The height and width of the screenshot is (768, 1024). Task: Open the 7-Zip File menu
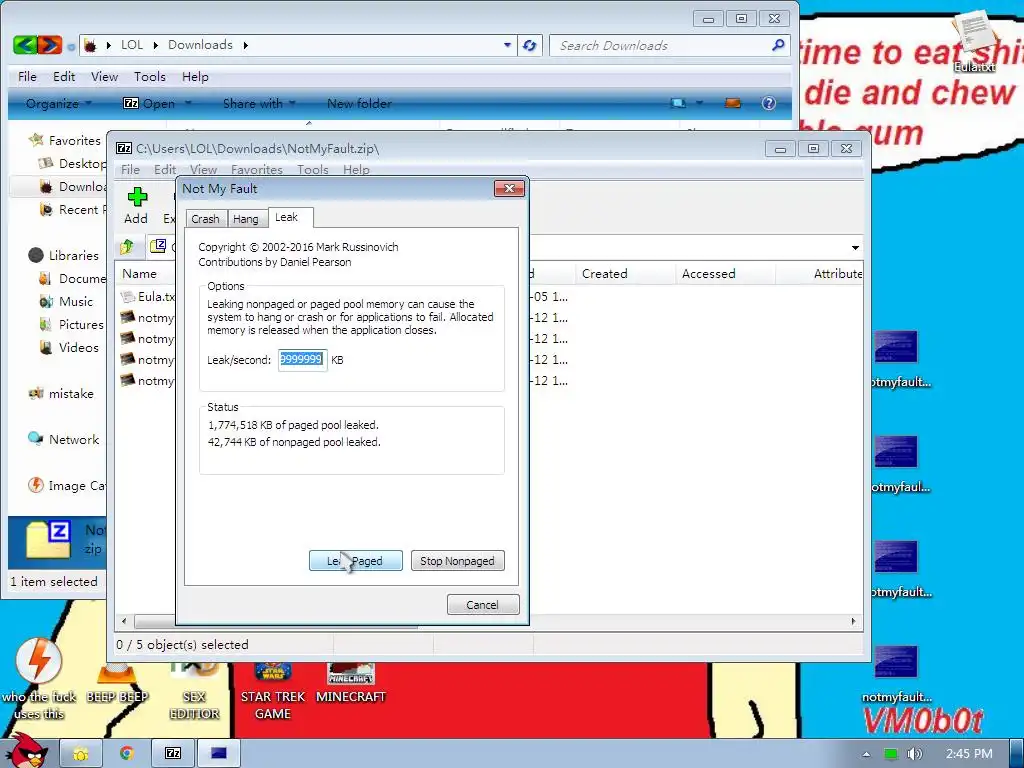tap(130, 170)
